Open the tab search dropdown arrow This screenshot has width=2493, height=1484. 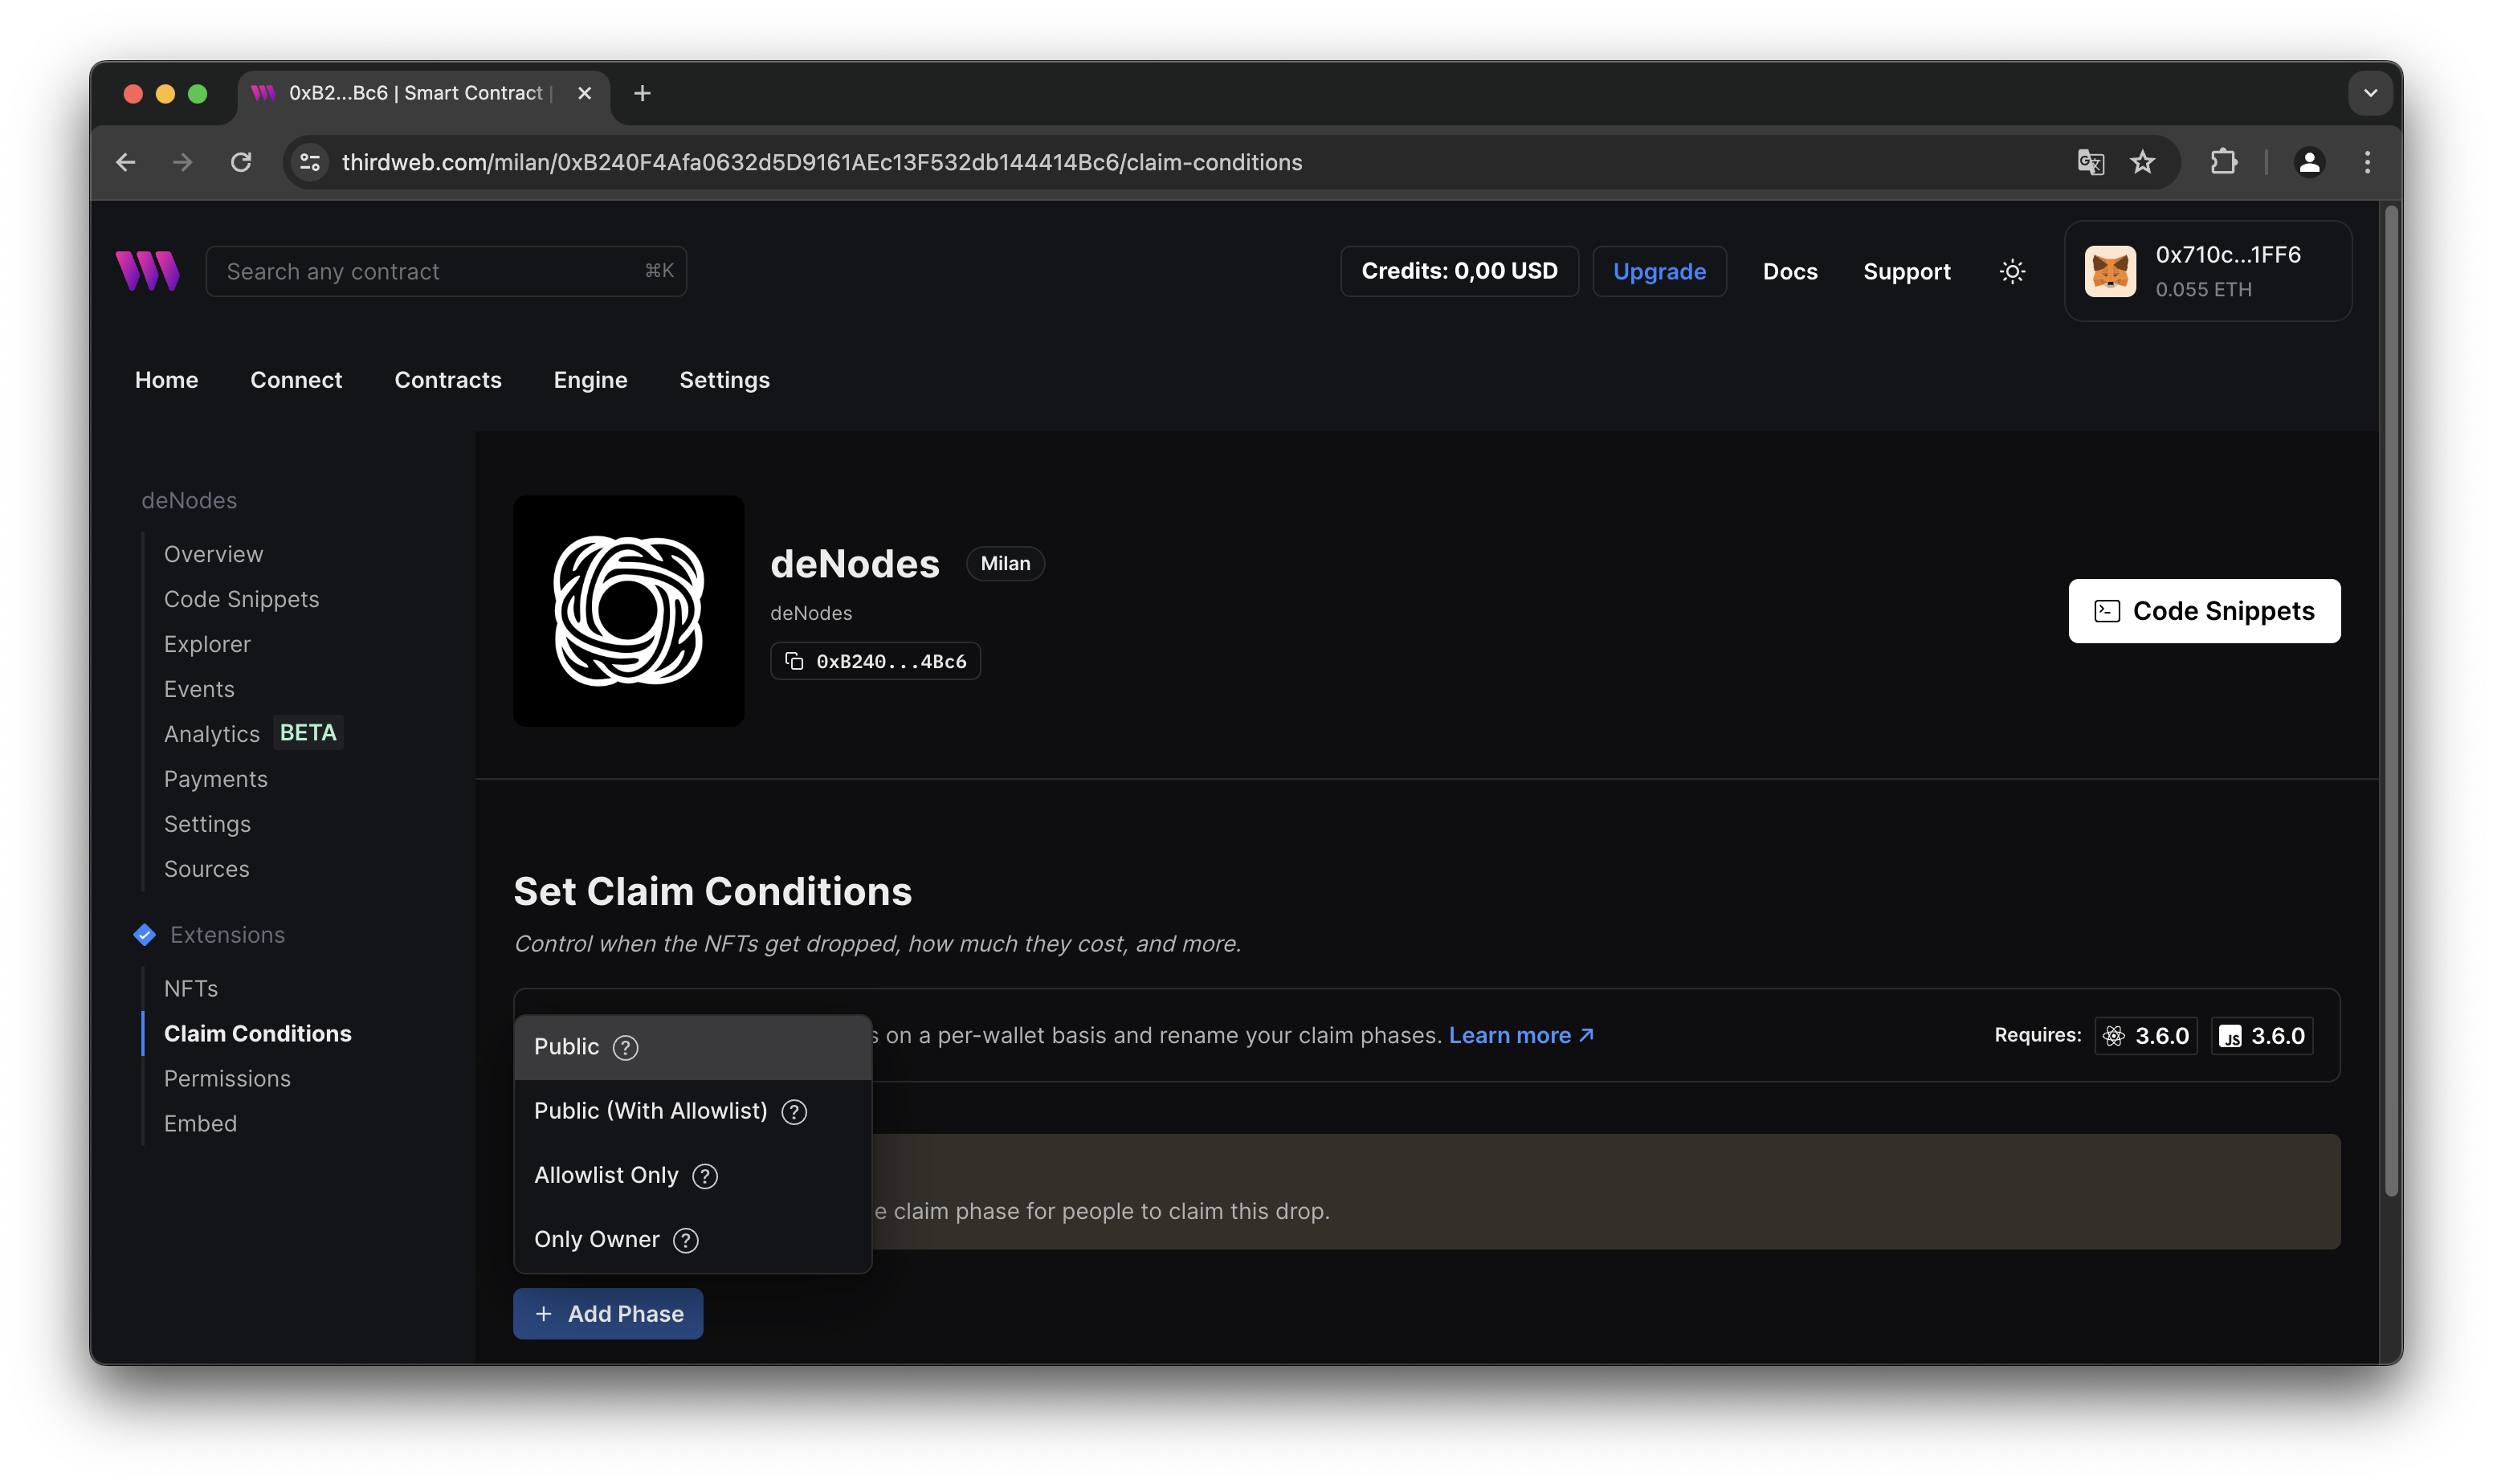2370,93
